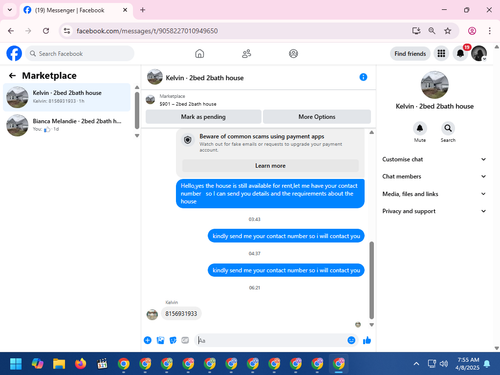Open the profile circle icon in top navigation
The image size is (500, 375).
point(293,53)
